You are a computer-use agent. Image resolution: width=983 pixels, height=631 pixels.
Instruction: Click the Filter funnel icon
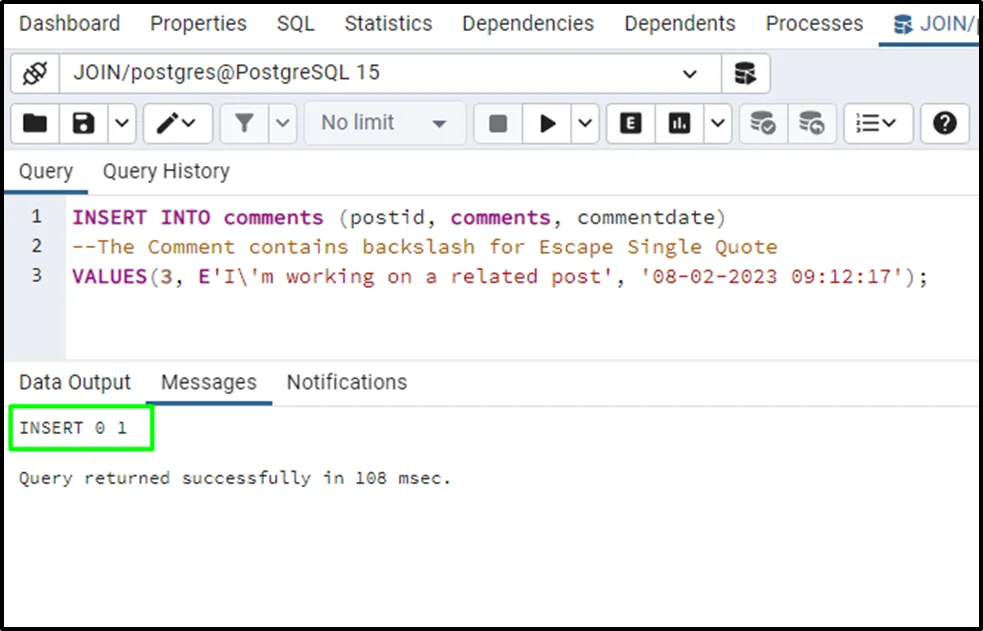point(244,123)
